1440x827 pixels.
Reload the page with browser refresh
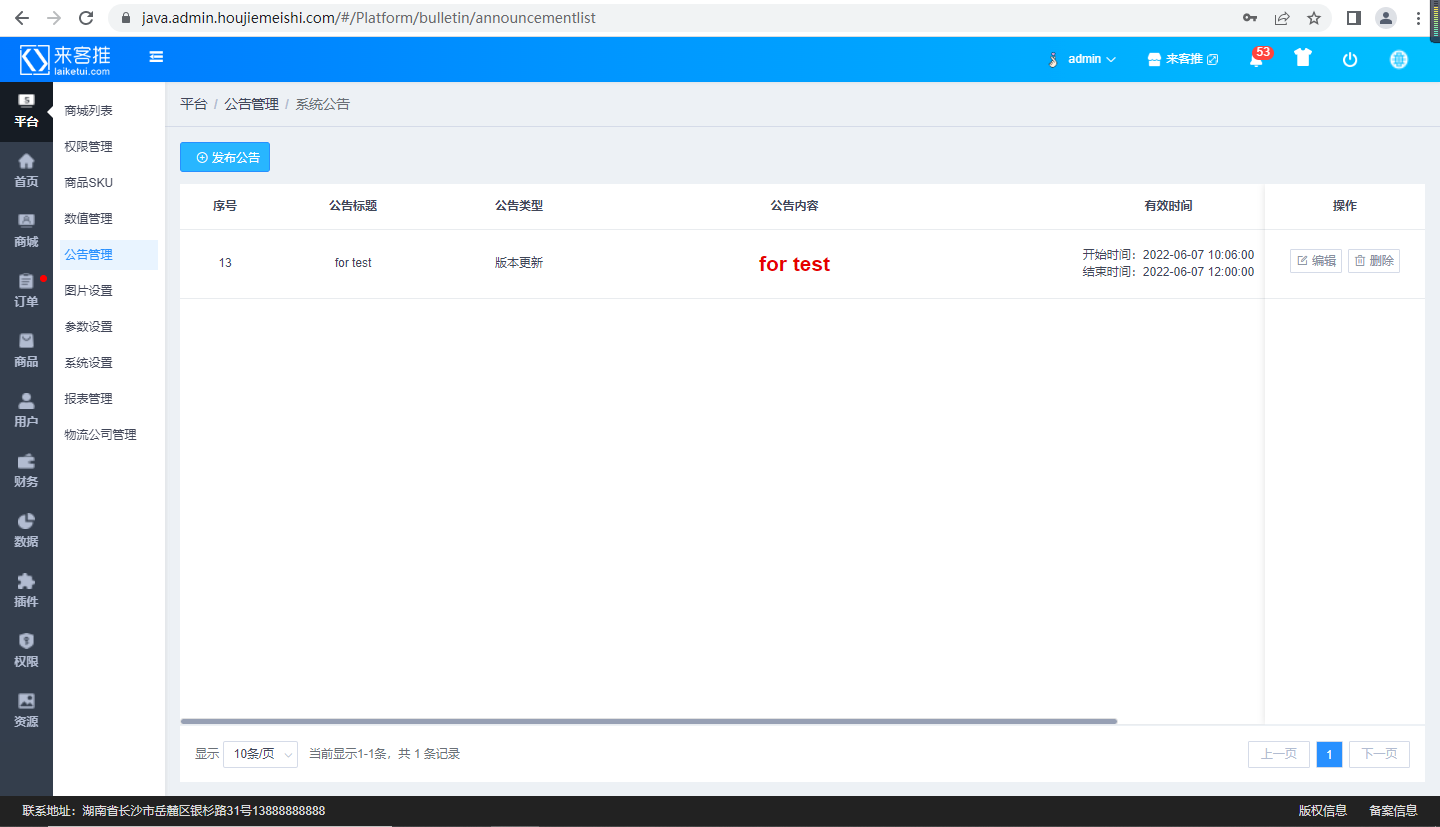point(86,18)
